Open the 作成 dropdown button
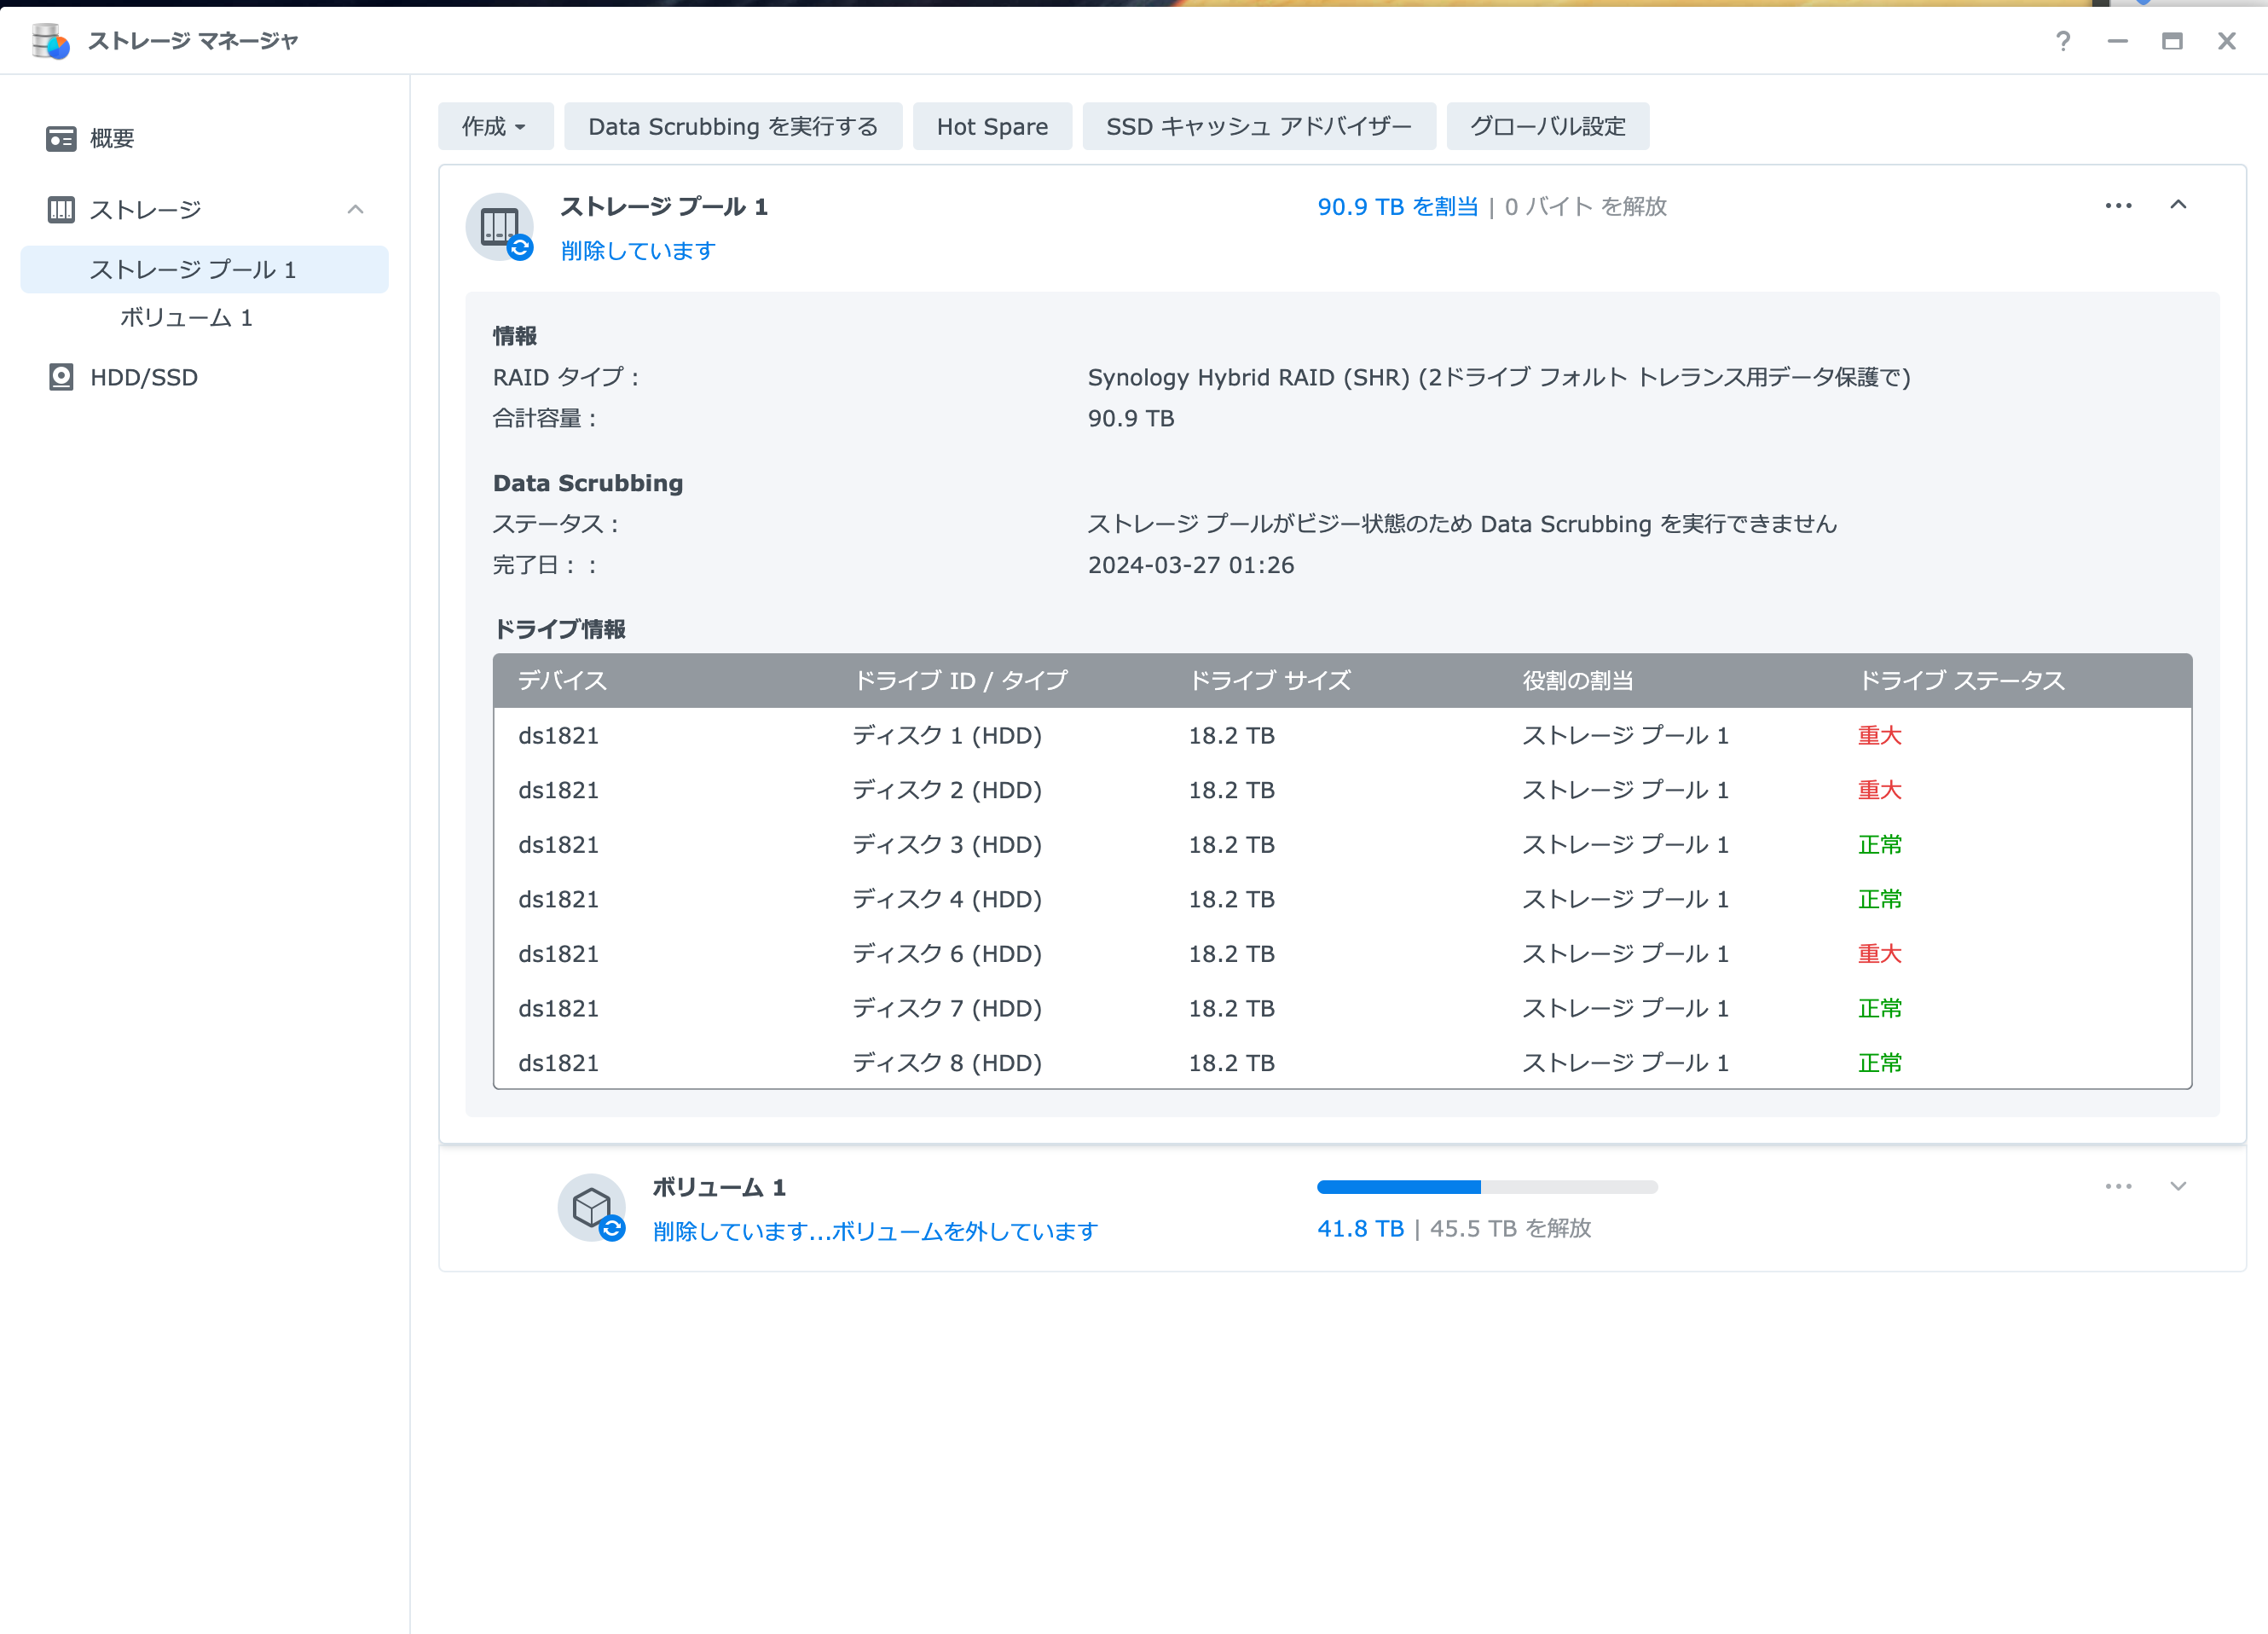 pyautogui.click(x=494, y=127)
